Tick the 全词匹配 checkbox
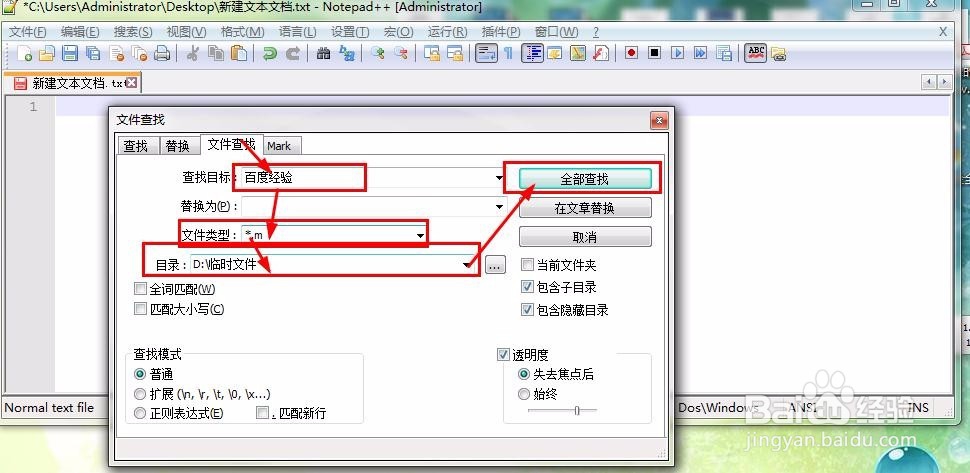 coord(140,289)
